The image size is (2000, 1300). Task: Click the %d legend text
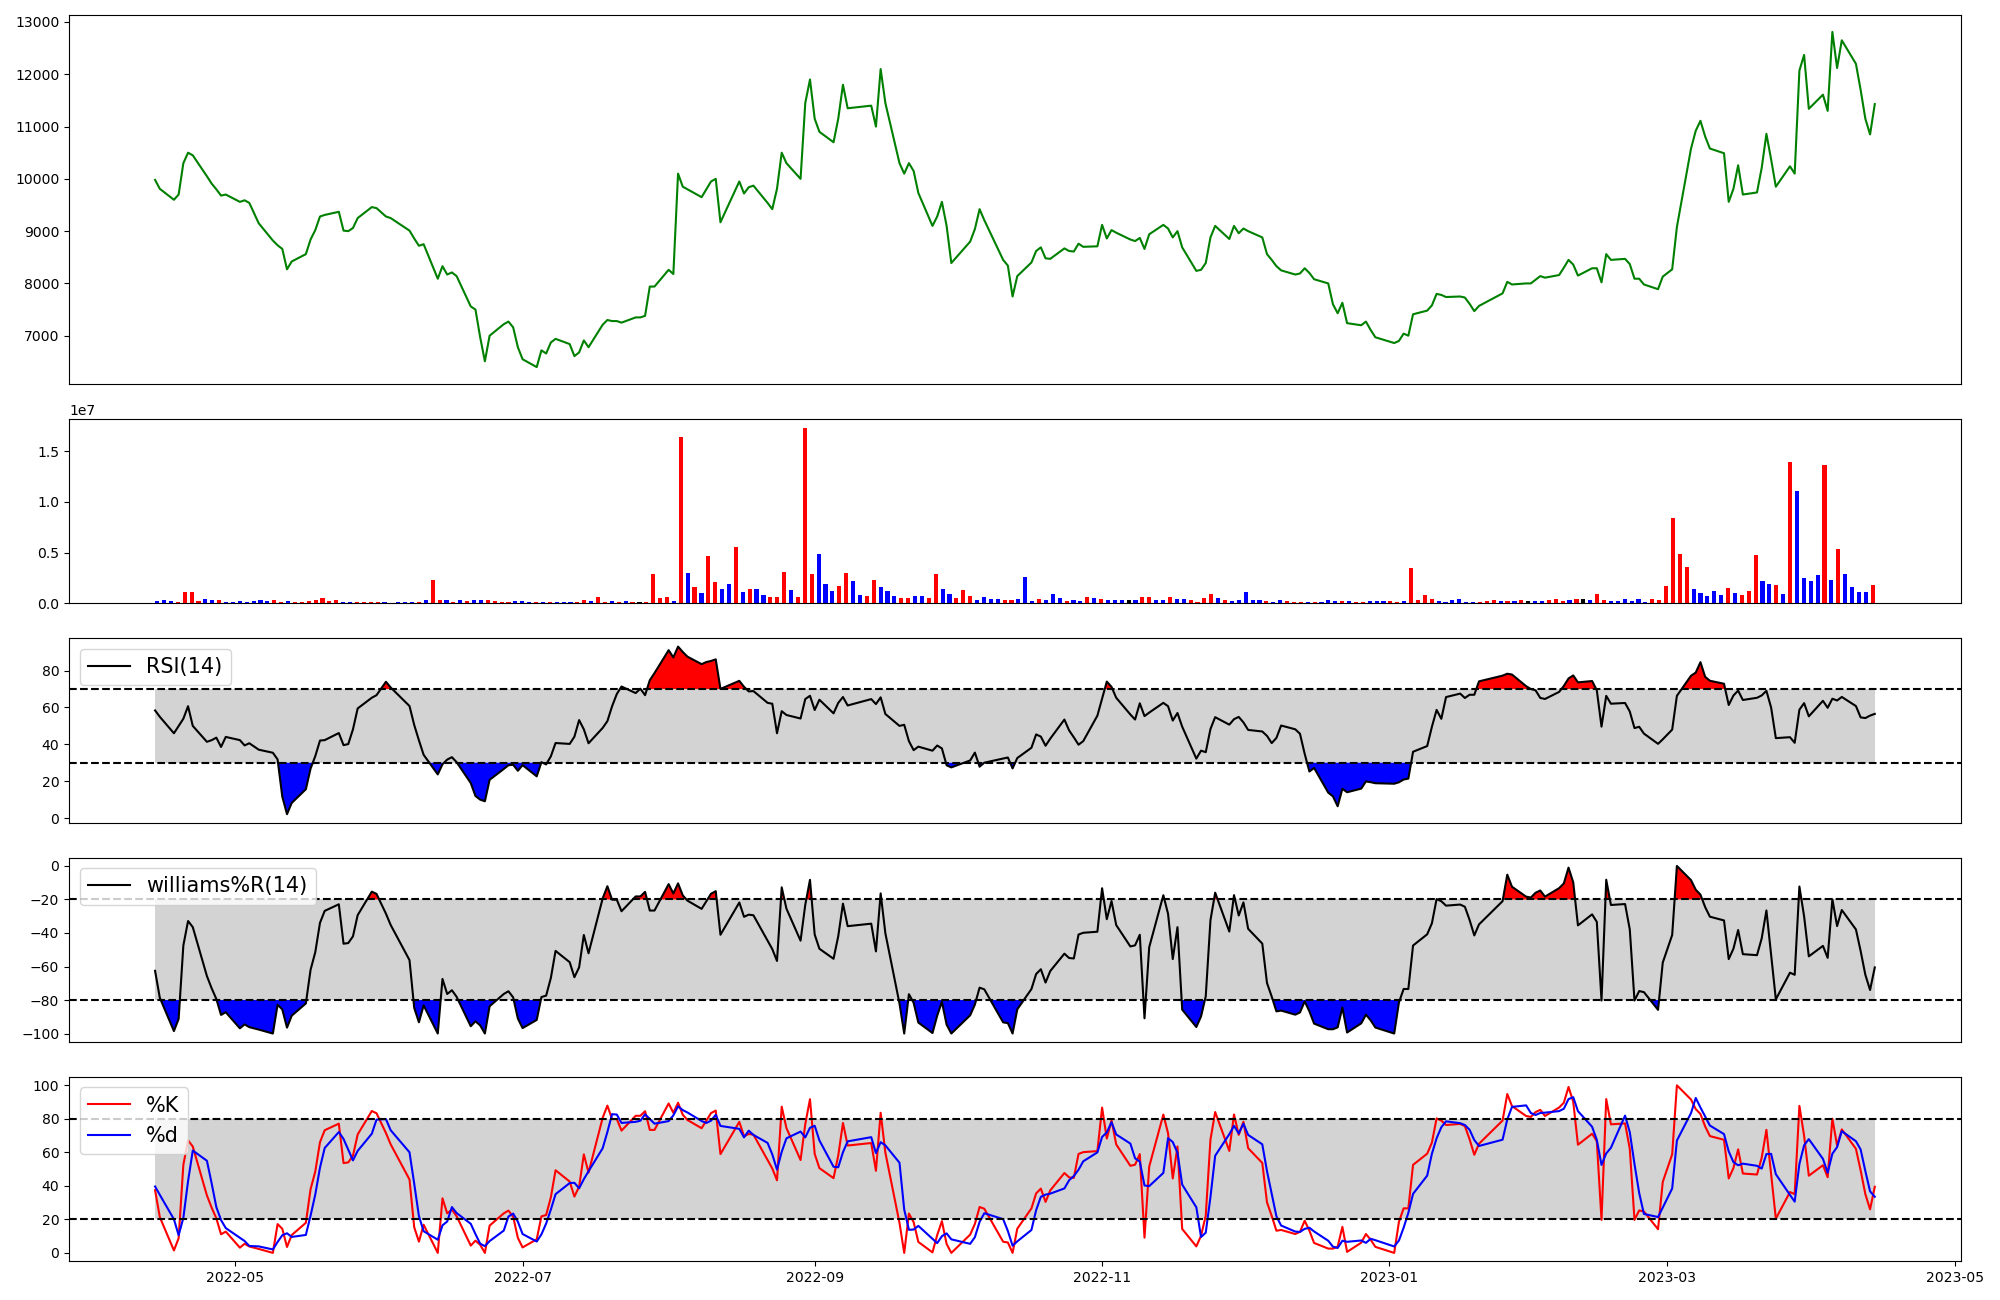162,1135
